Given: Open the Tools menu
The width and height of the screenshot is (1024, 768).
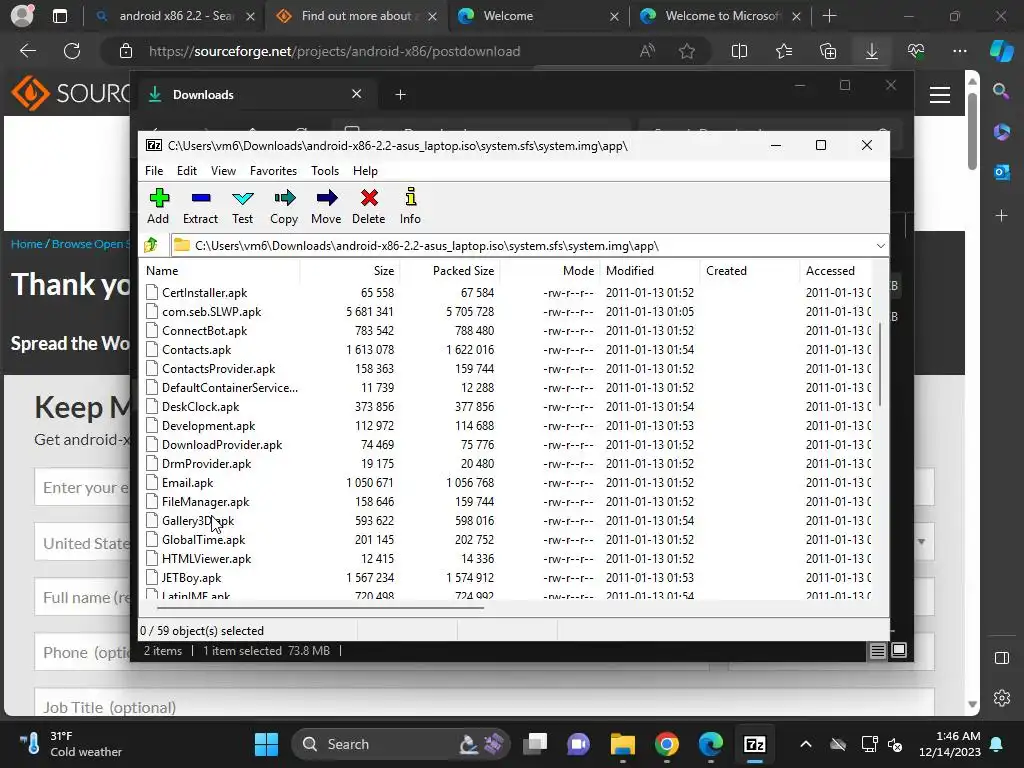Looking at the screenshot, I should pos(325,170).
